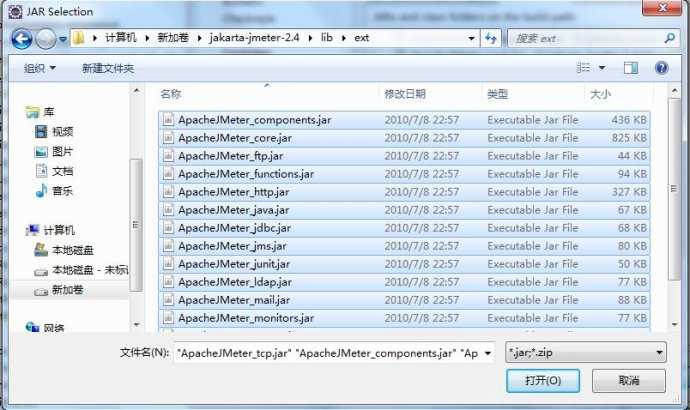
Task: Toggle the preview pane icon
Action: coord(631,68)
